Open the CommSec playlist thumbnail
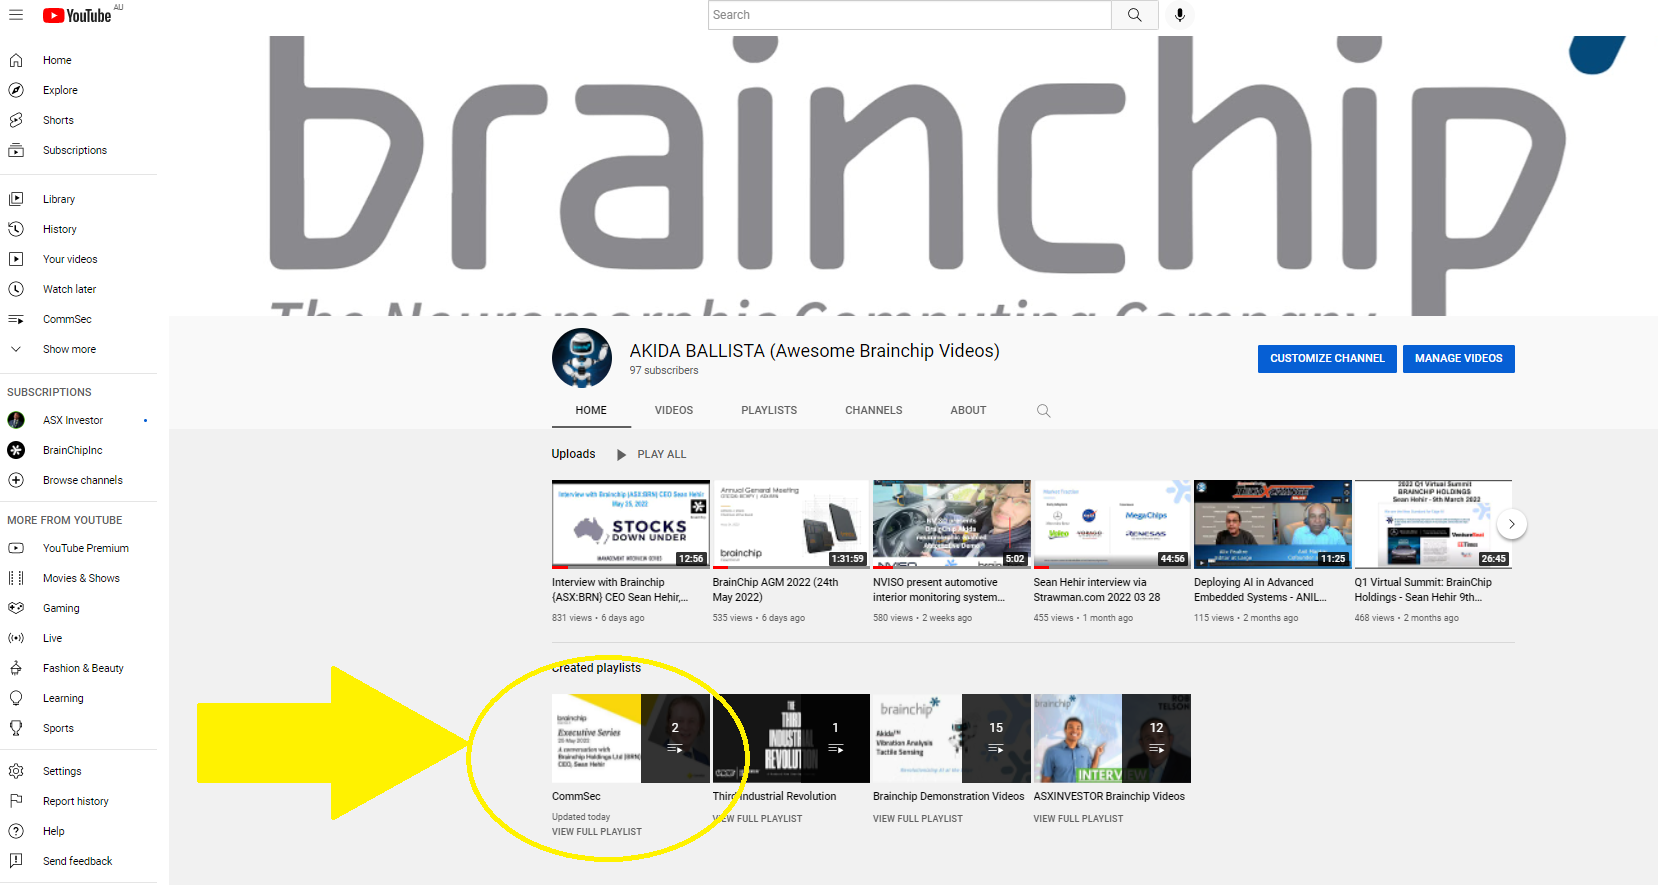The height and width of the screenshot is (885, 1658). click(630, 738)
